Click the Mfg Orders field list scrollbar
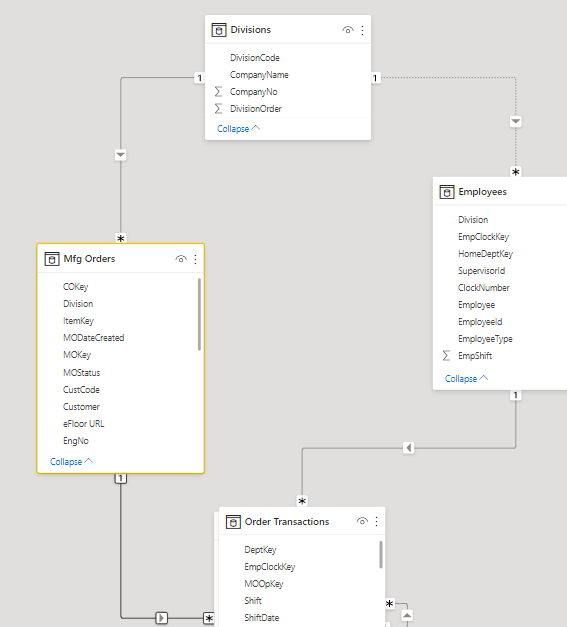 [x=199, y=314]
